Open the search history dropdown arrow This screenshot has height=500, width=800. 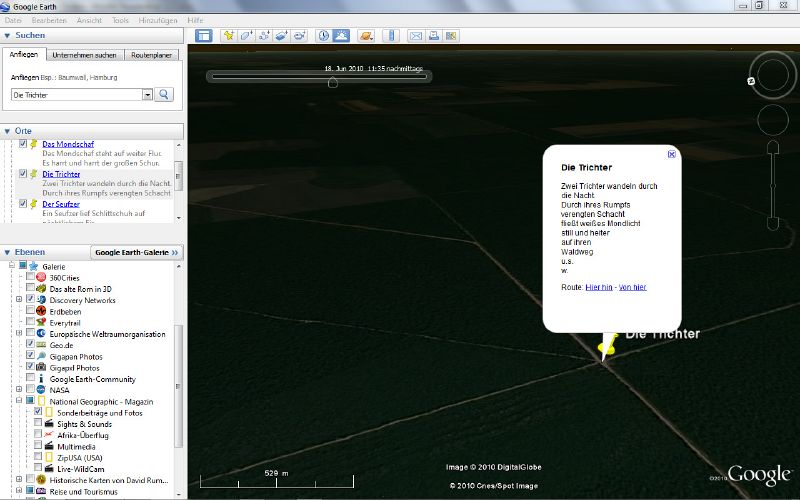(x=147, y=94)
